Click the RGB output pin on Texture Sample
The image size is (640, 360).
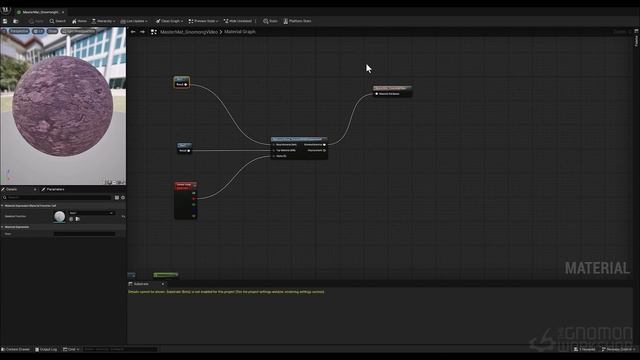[194, 193]
